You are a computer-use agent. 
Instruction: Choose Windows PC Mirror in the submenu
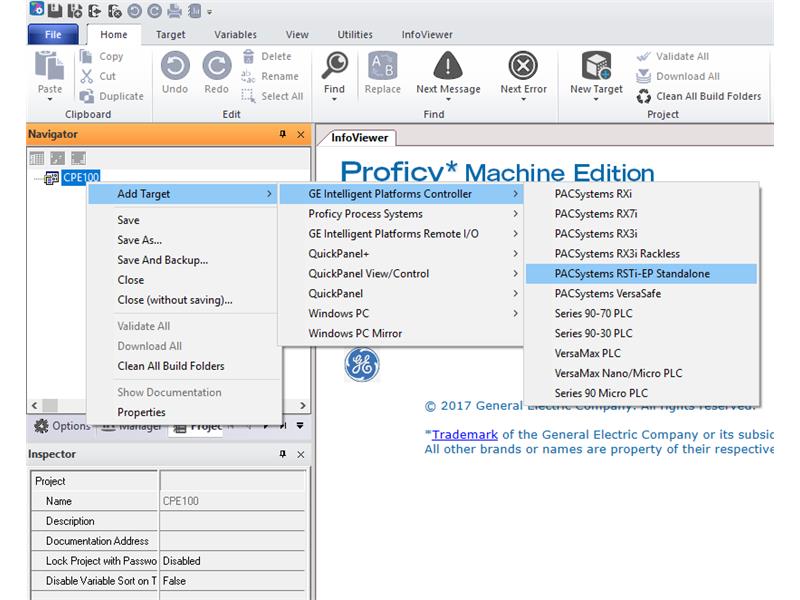tap(401, 333)
